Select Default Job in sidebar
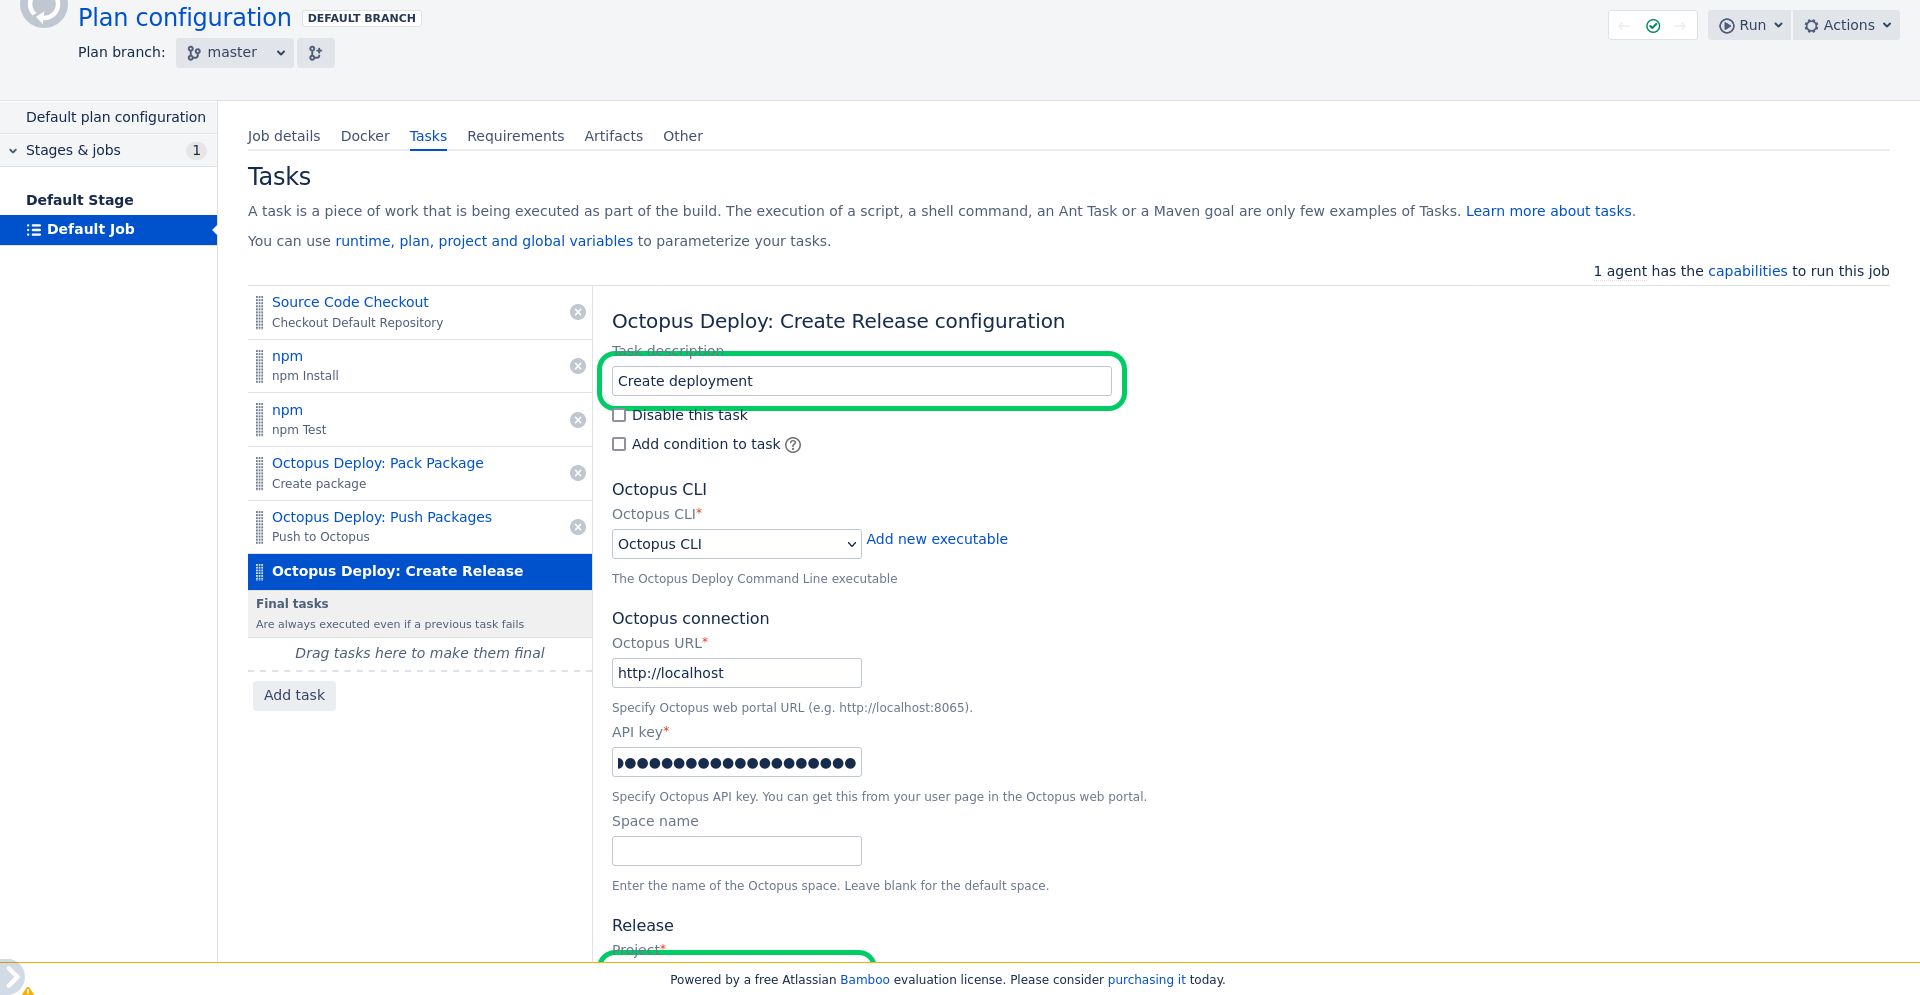Screen dimensions: 1920x995 tap(108, 229)
